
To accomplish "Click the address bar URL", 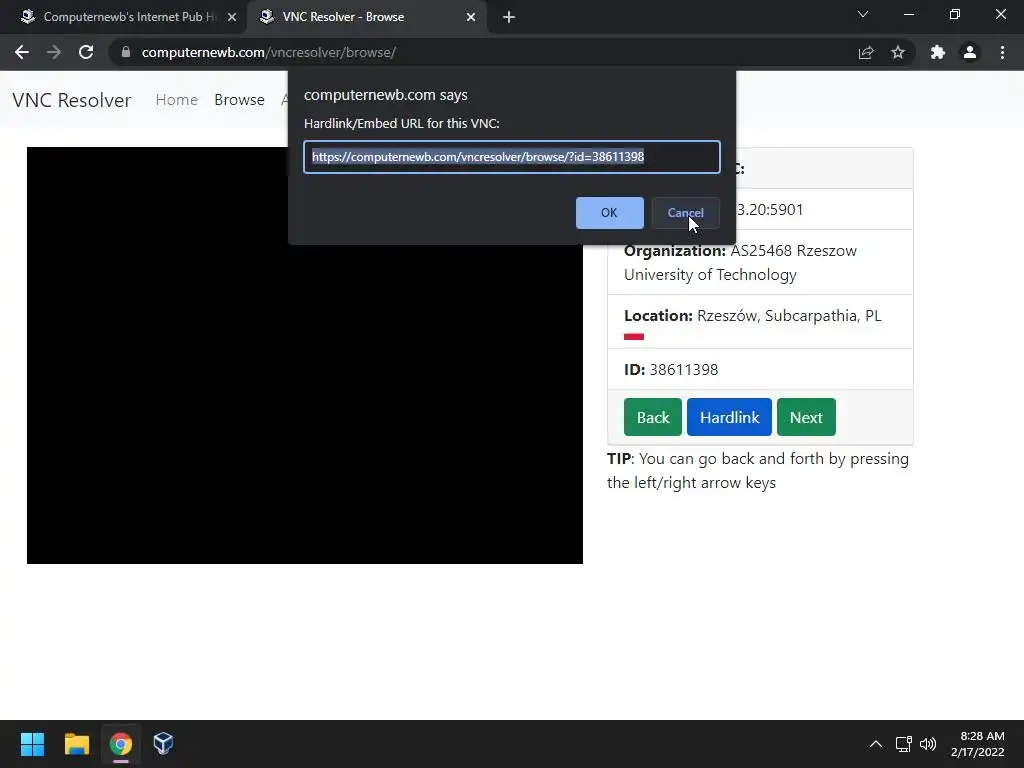I will [268, 52].
